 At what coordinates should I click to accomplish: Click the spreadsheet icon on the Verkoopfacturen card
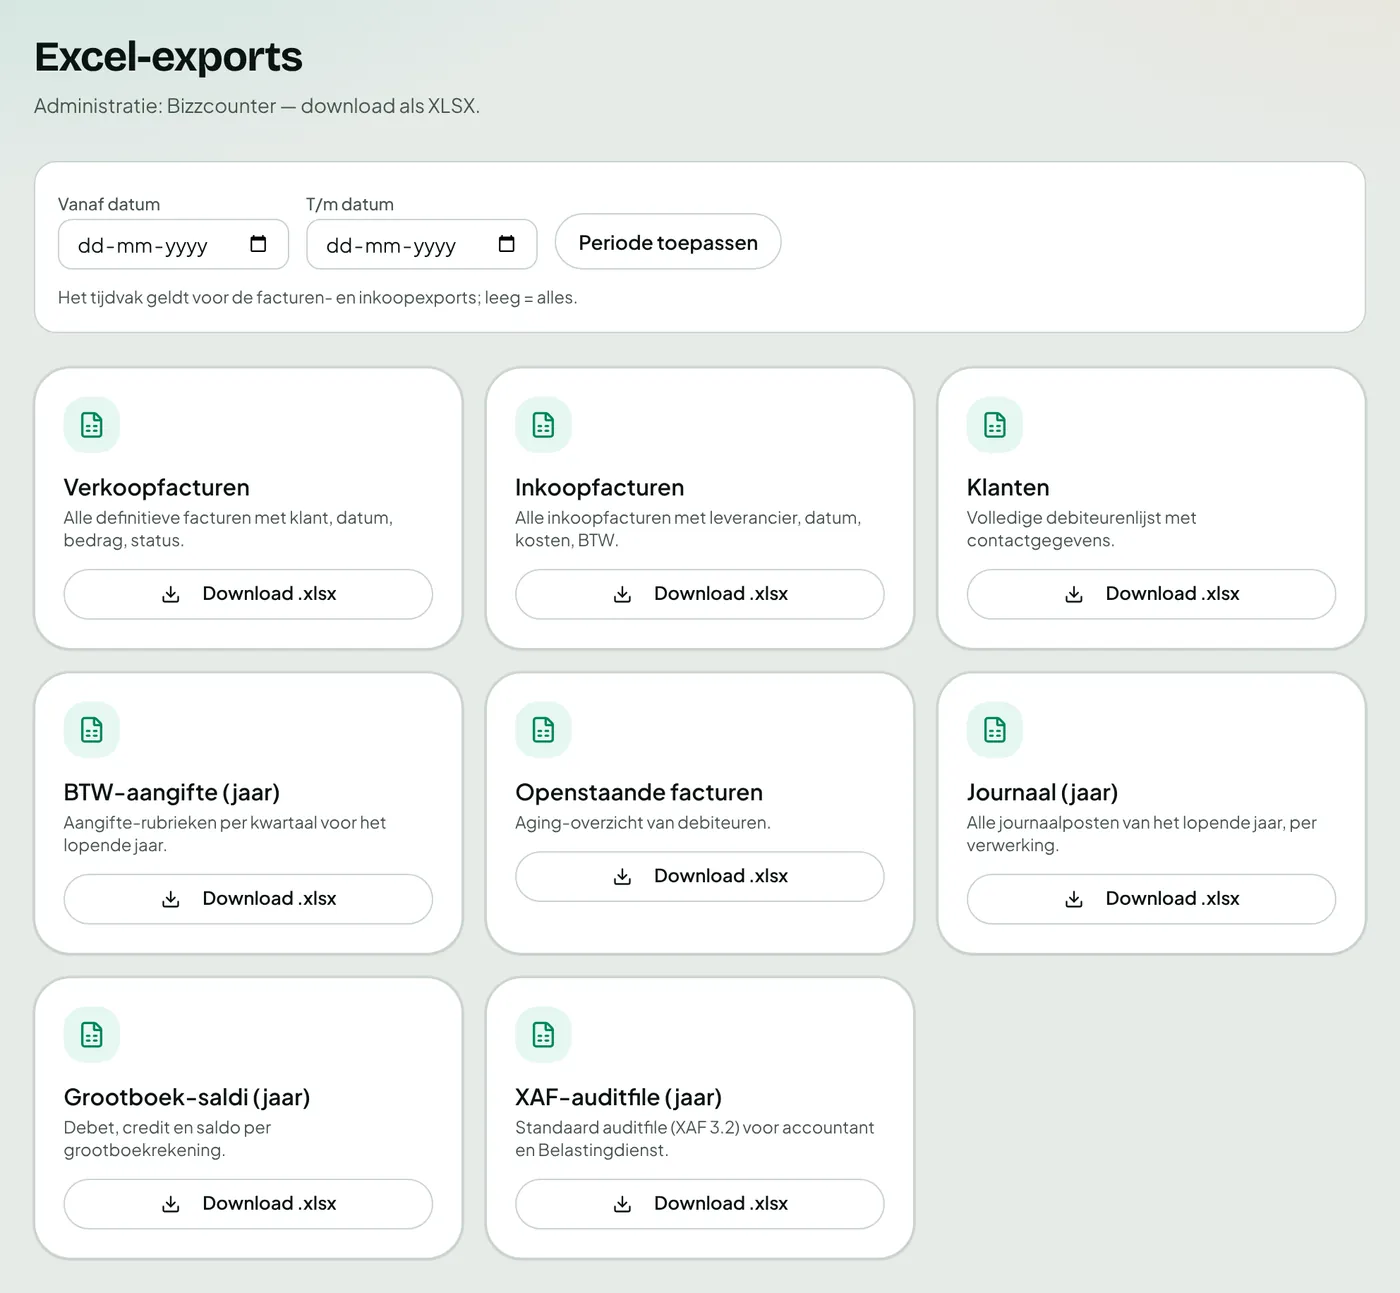[92, 425]
